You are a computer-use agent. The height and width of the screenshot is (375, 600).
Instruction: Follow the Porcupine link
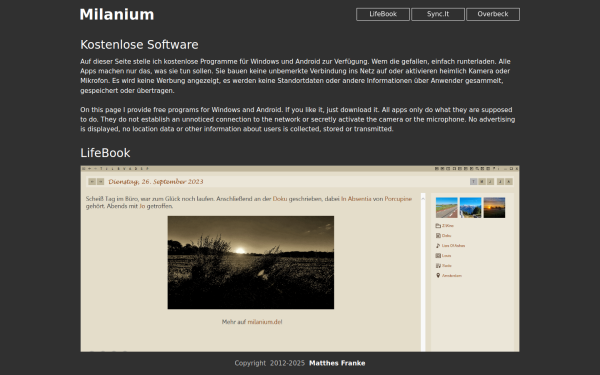(x=398, y=199)
